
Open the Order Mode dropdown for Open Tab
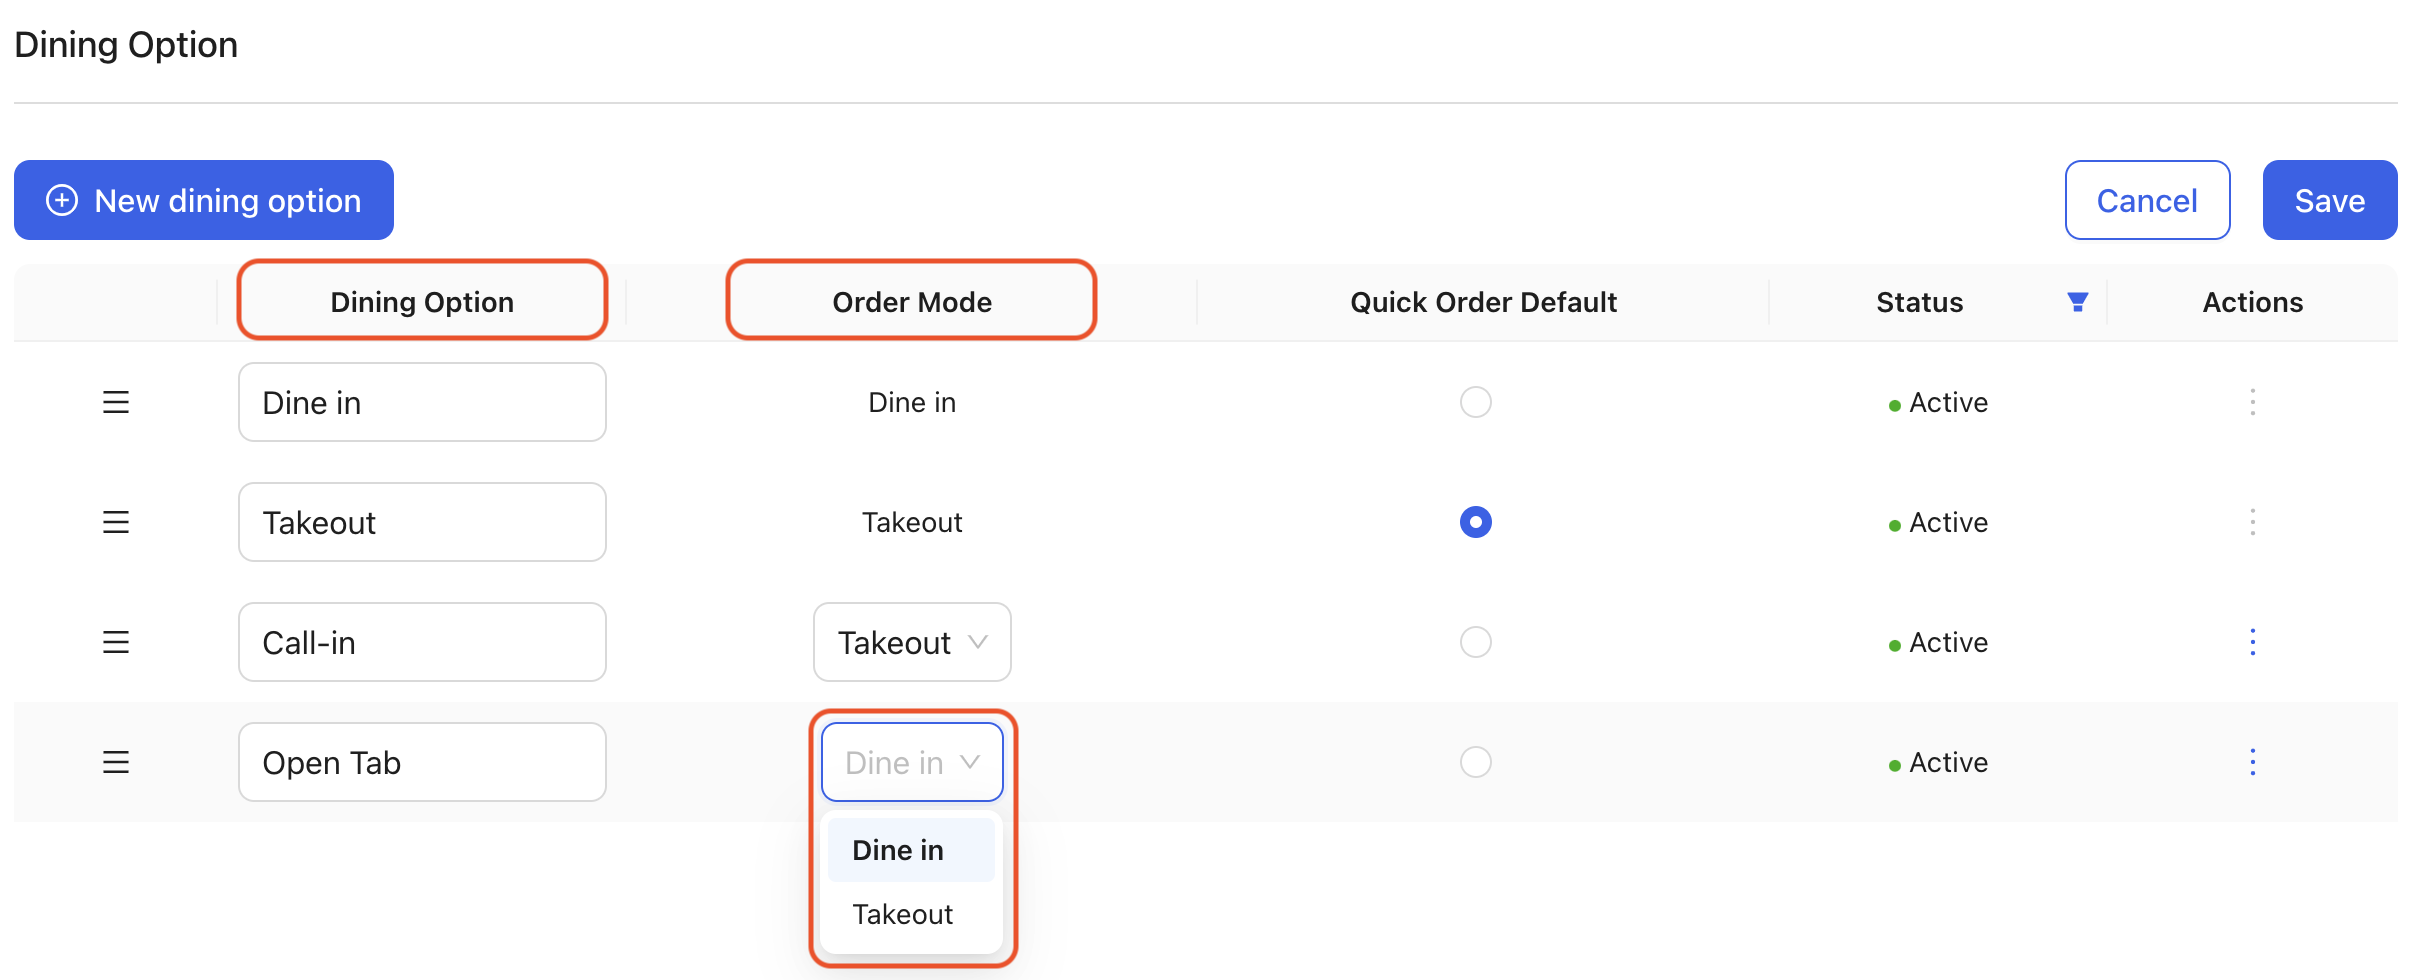911,762
